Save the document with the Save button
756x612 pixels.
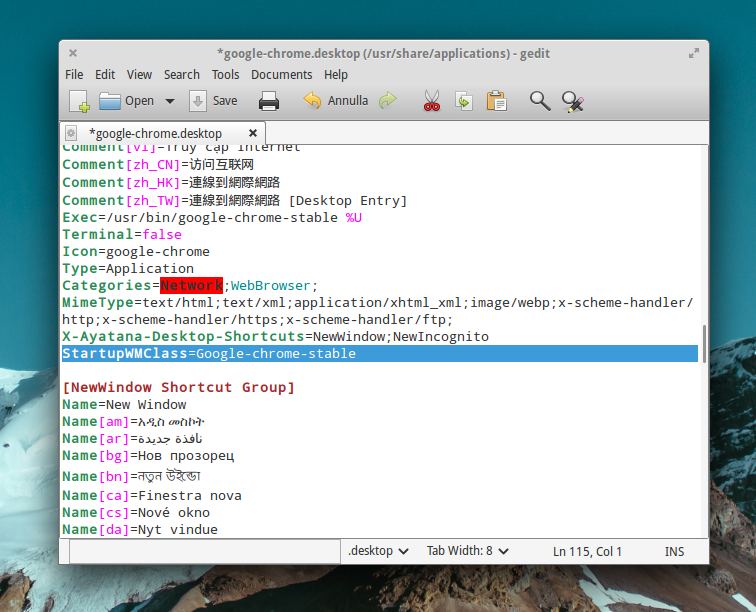point(214,101)
